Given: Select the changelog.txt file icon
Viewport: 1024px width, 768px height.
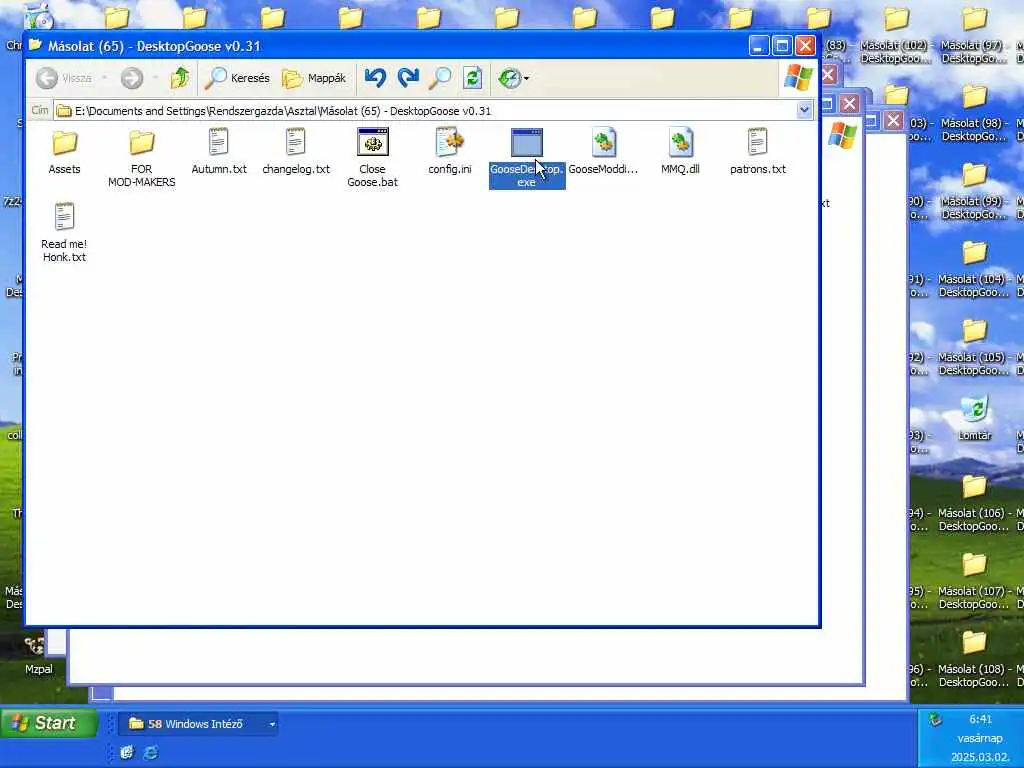Looking at the screenshot, I should click(296, 152).
